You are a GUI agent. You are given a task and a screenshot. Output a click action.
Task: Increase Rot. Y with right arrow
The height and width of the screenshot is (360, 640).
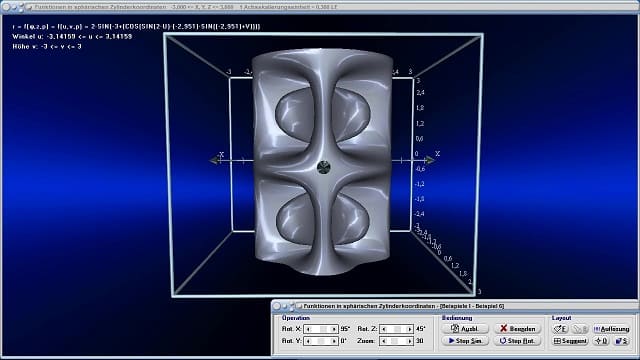click(x=333, y=341)
